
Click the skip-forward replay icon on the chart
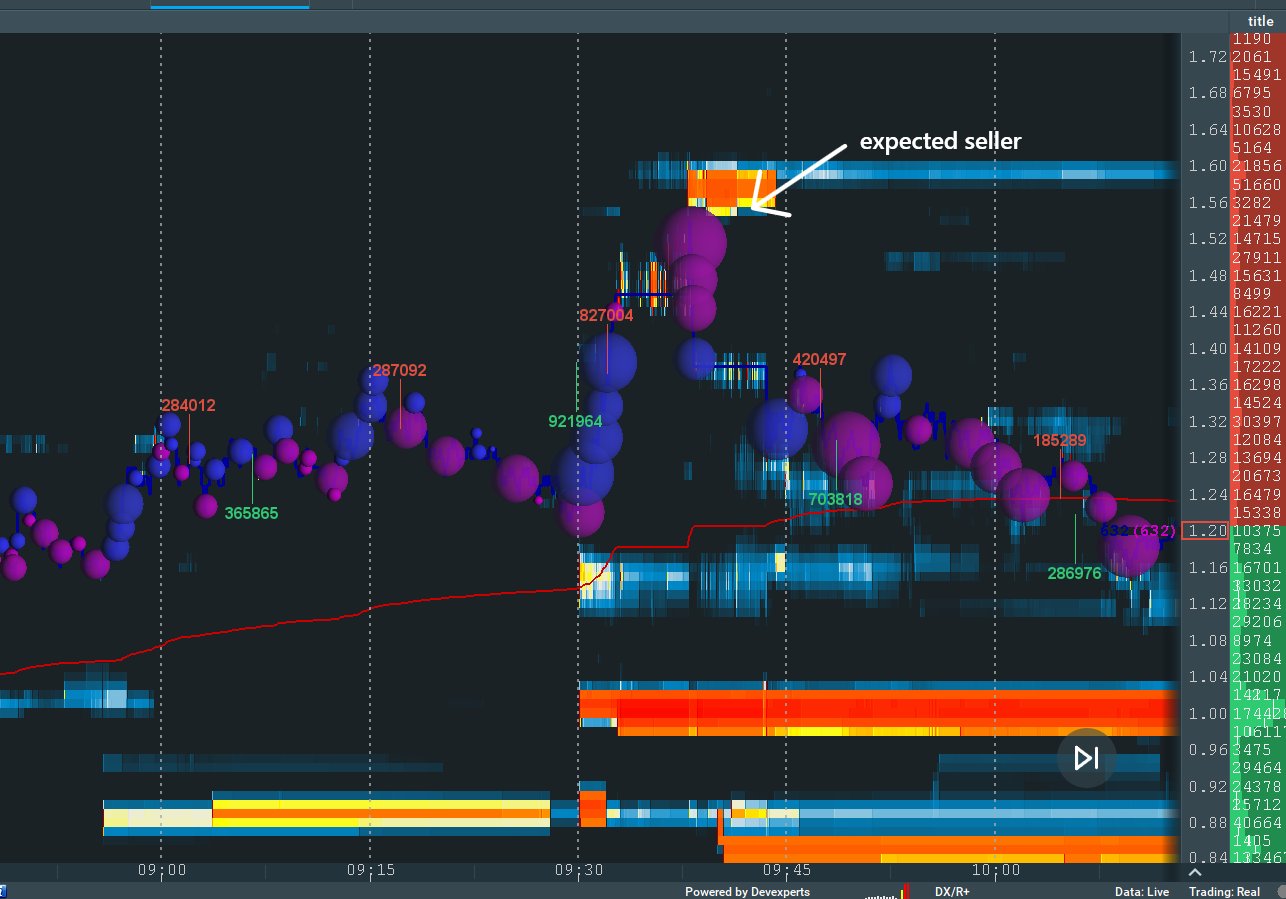point(1085,758)
